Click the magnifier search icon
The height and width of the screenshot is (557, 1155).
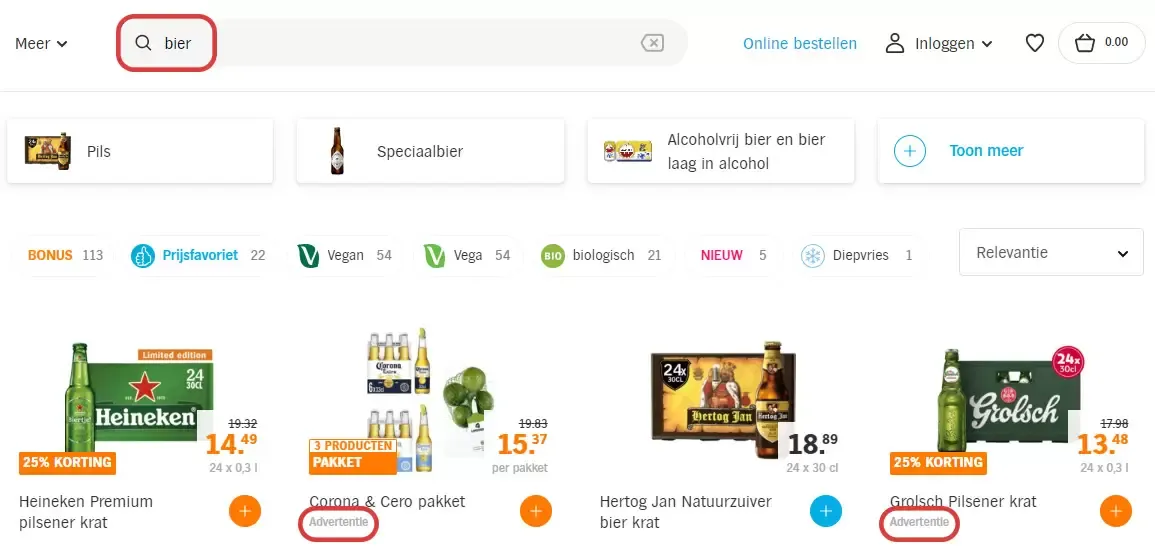144,43
